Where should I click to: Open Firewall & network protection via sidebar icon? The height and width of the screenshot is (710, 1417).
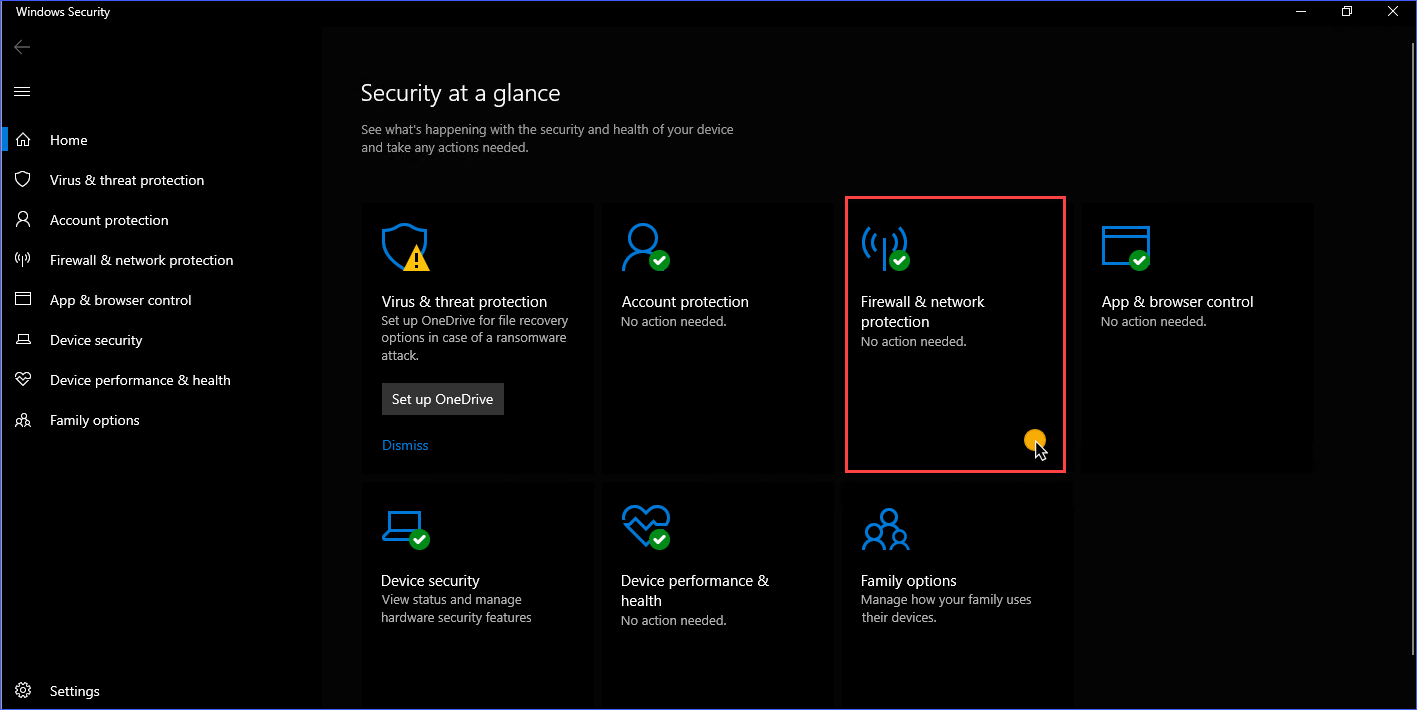coord(22,259)
